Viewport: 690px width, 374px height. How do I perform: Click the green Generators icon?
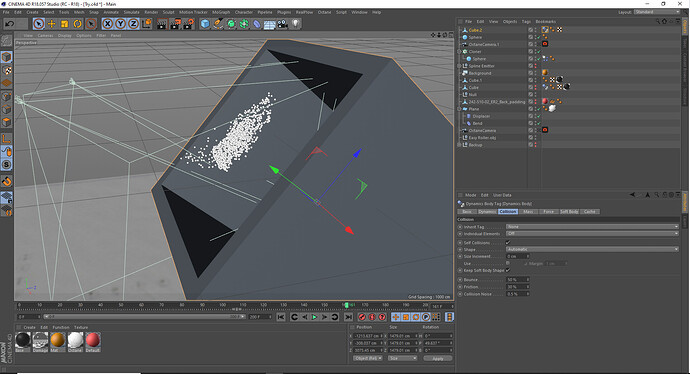[231, 24]
